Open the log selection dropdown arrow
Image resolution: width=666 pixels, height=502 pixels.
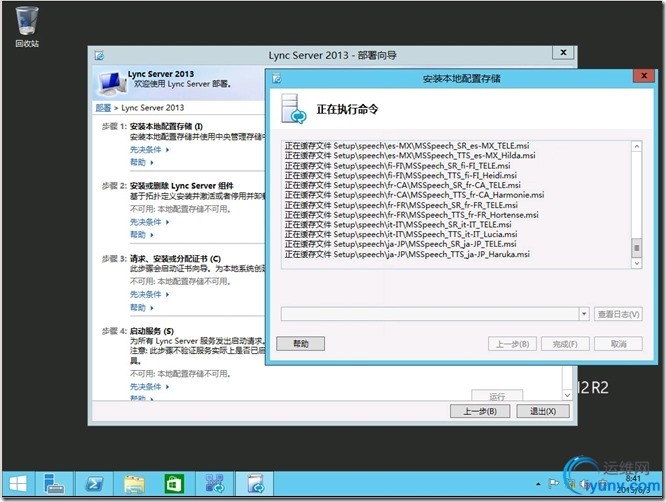point(584,314)
